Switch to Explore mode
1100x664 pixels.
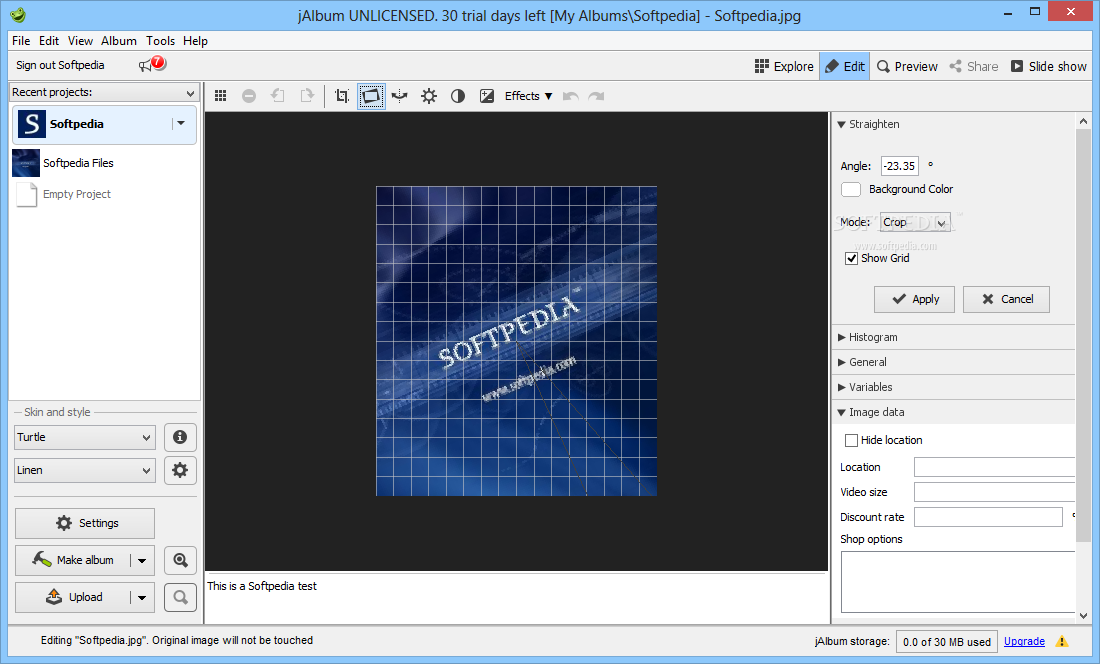(x=784, y=66)
